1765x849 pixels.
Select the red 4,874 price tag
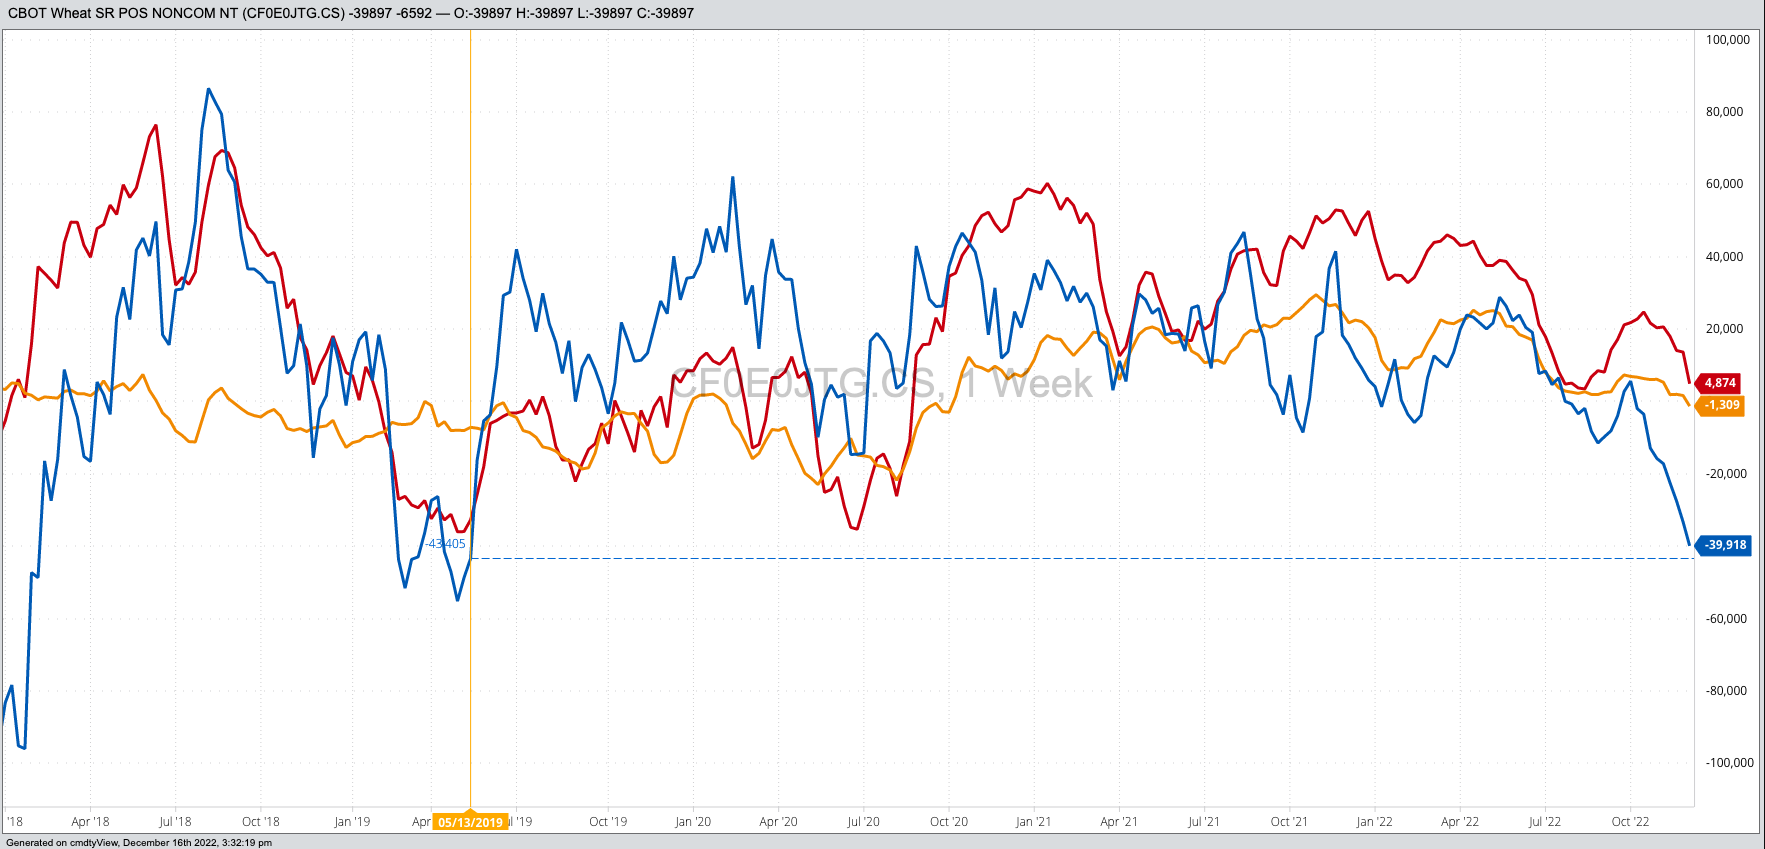point(1719,383)
